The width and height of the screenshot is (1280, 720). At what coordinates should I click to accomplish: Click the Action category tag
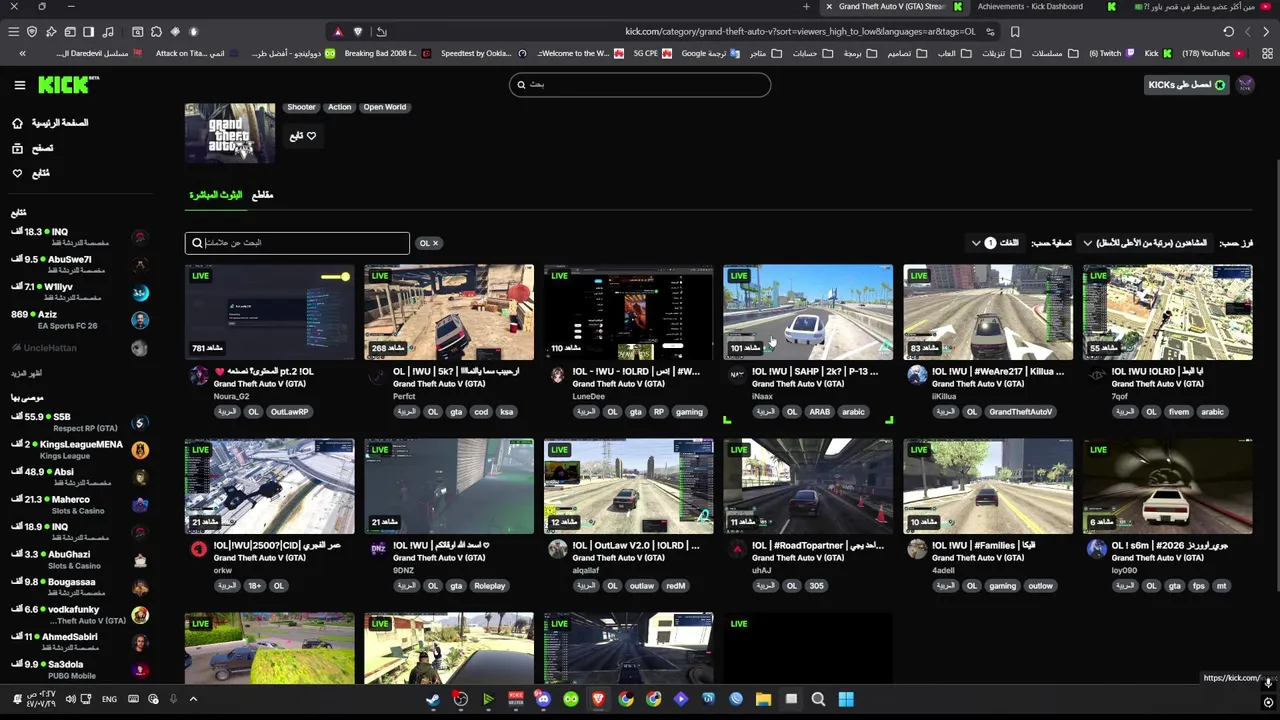(x=339, y=107)
